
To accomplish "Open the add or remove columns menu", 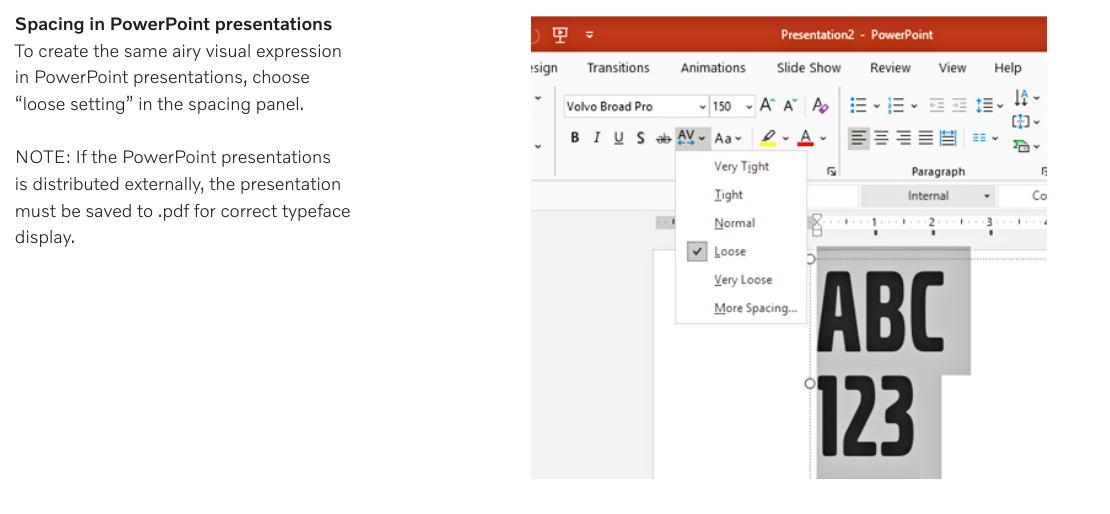I will 985,137.
